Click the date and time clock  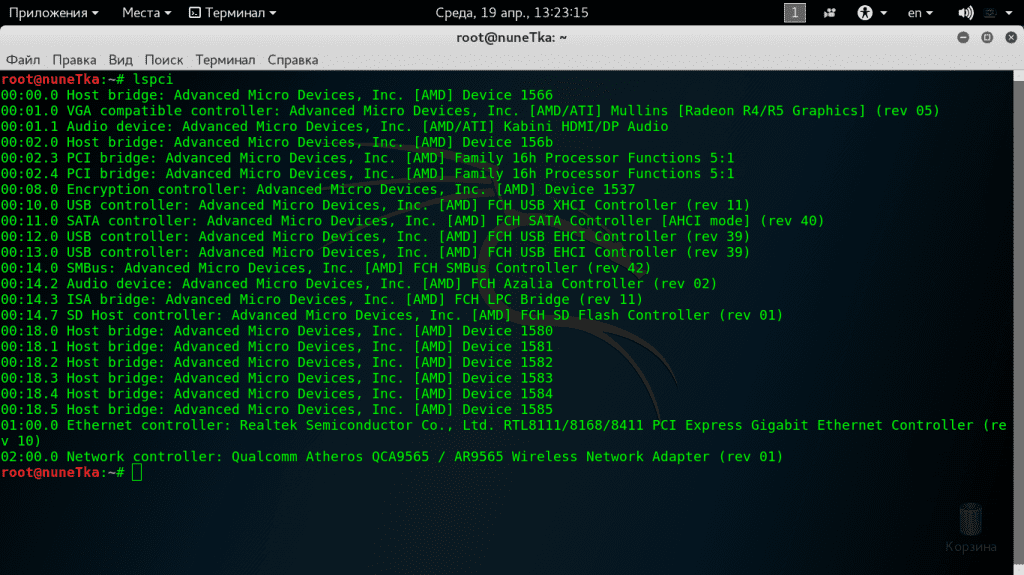(511, 13)
